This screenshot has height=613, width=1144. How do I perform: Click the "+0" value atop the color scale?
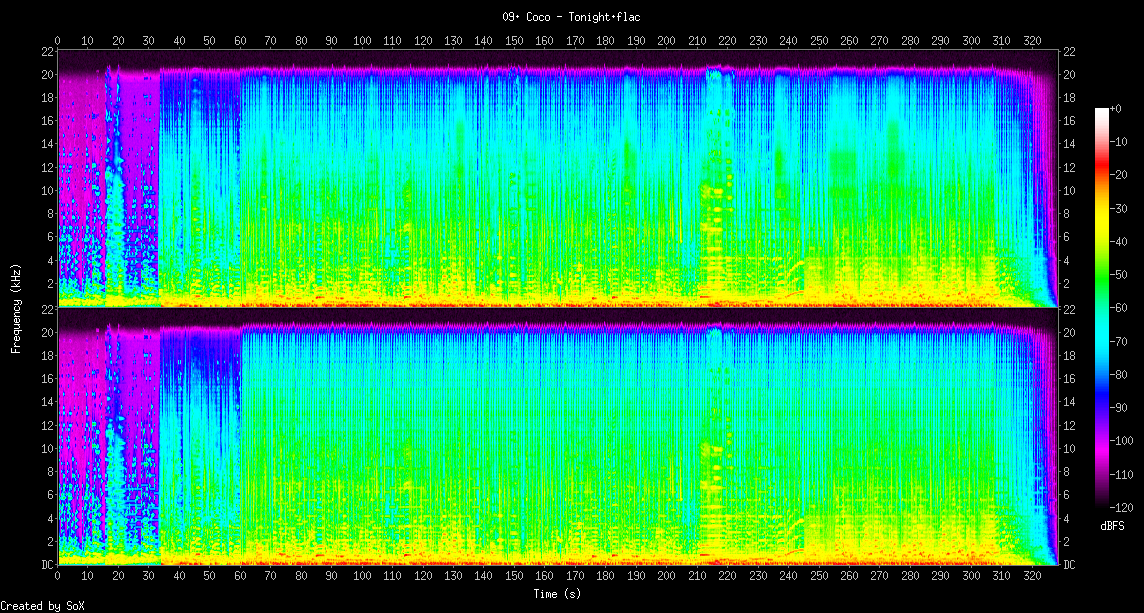click(1116, 108)
